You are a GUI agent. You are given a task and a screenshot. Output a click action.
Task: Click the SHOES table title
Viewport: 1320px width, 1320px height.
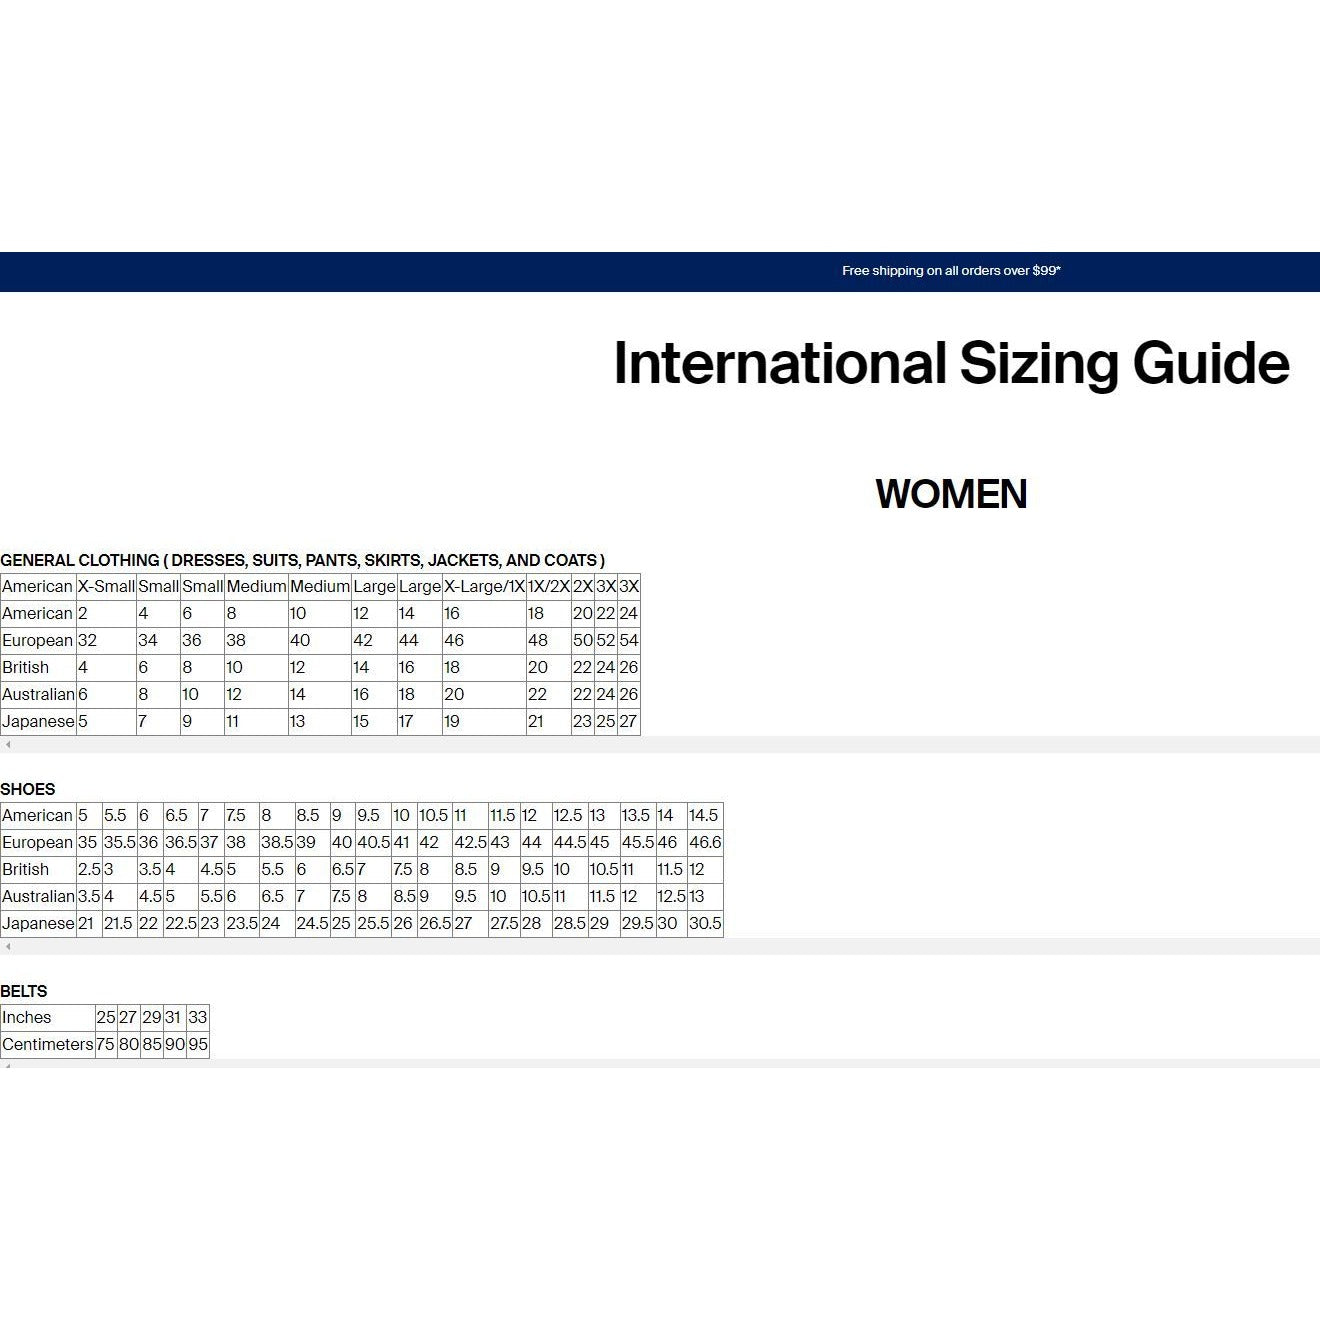[x=28, y=790]
